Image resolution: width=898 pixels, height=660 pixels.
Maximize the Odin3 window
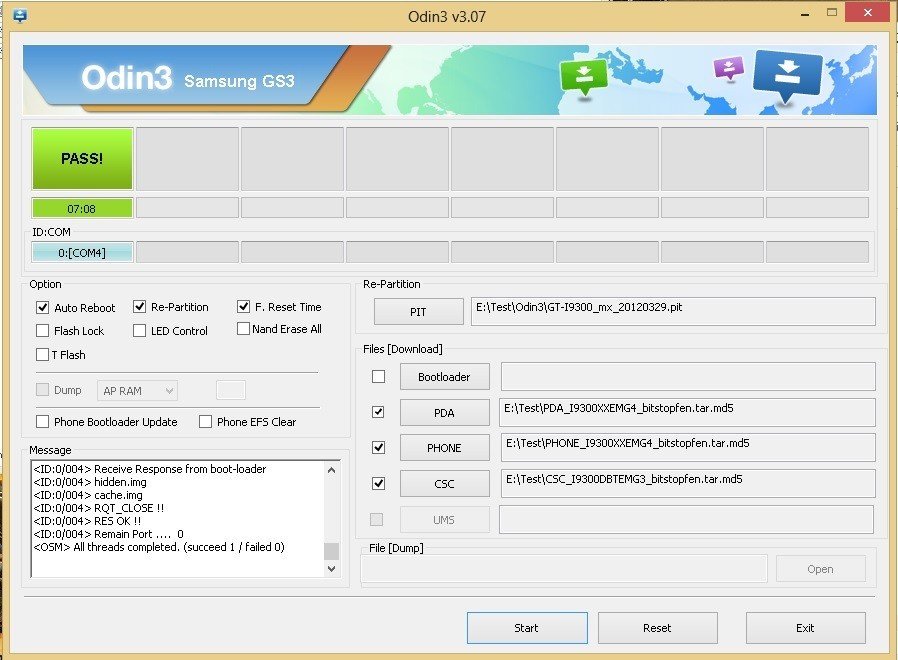pyautogui.click(x=832, y=13)
